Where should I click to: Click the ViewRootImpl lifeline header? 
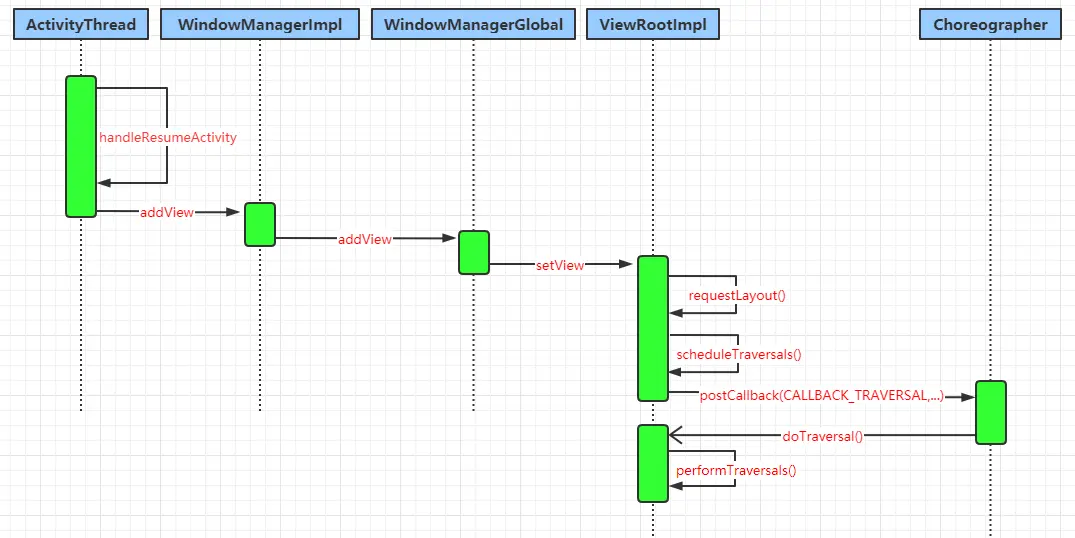point(652,24)
